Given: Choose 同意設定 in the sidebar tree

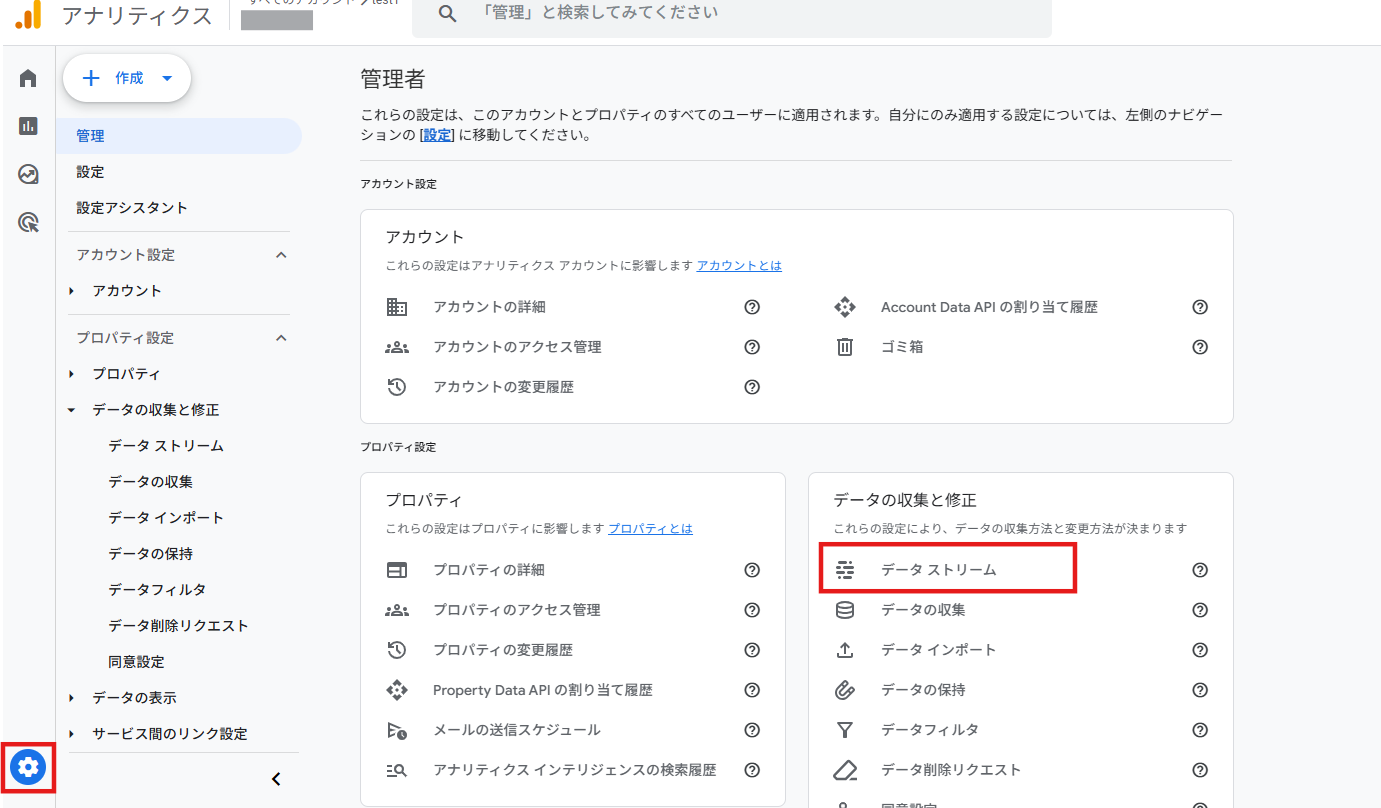Looking at the screenshot, I should [x=136, y=662].
